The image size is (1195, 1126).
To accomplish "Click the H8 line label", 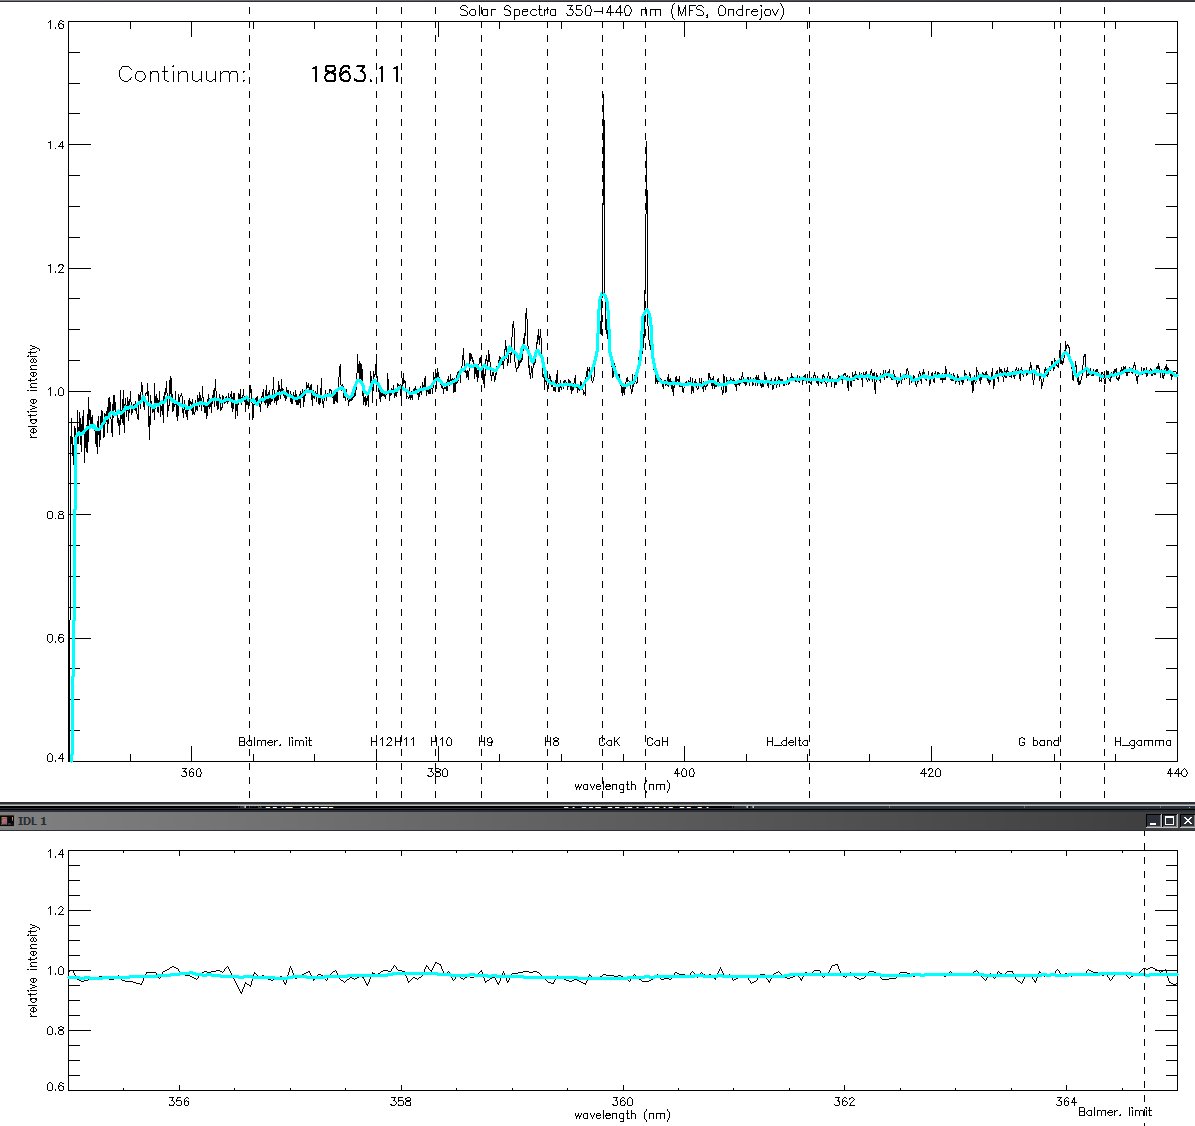I will click(x=552, y=742).
